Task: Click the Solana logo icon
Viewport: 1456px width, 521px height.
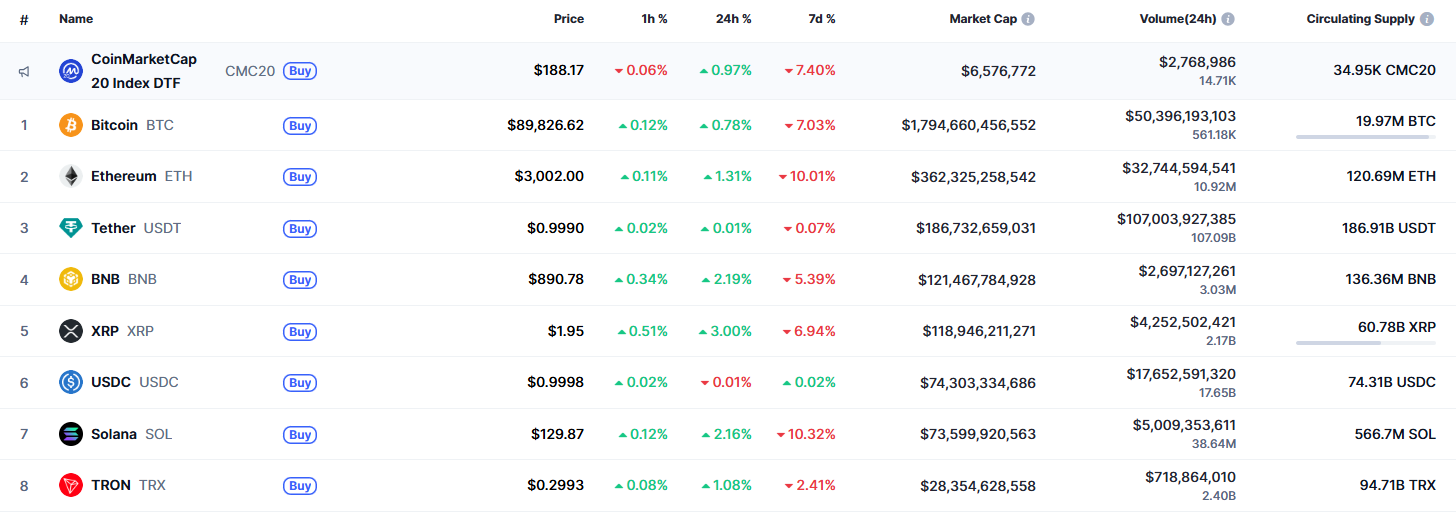Action: (x=71, y=434)
